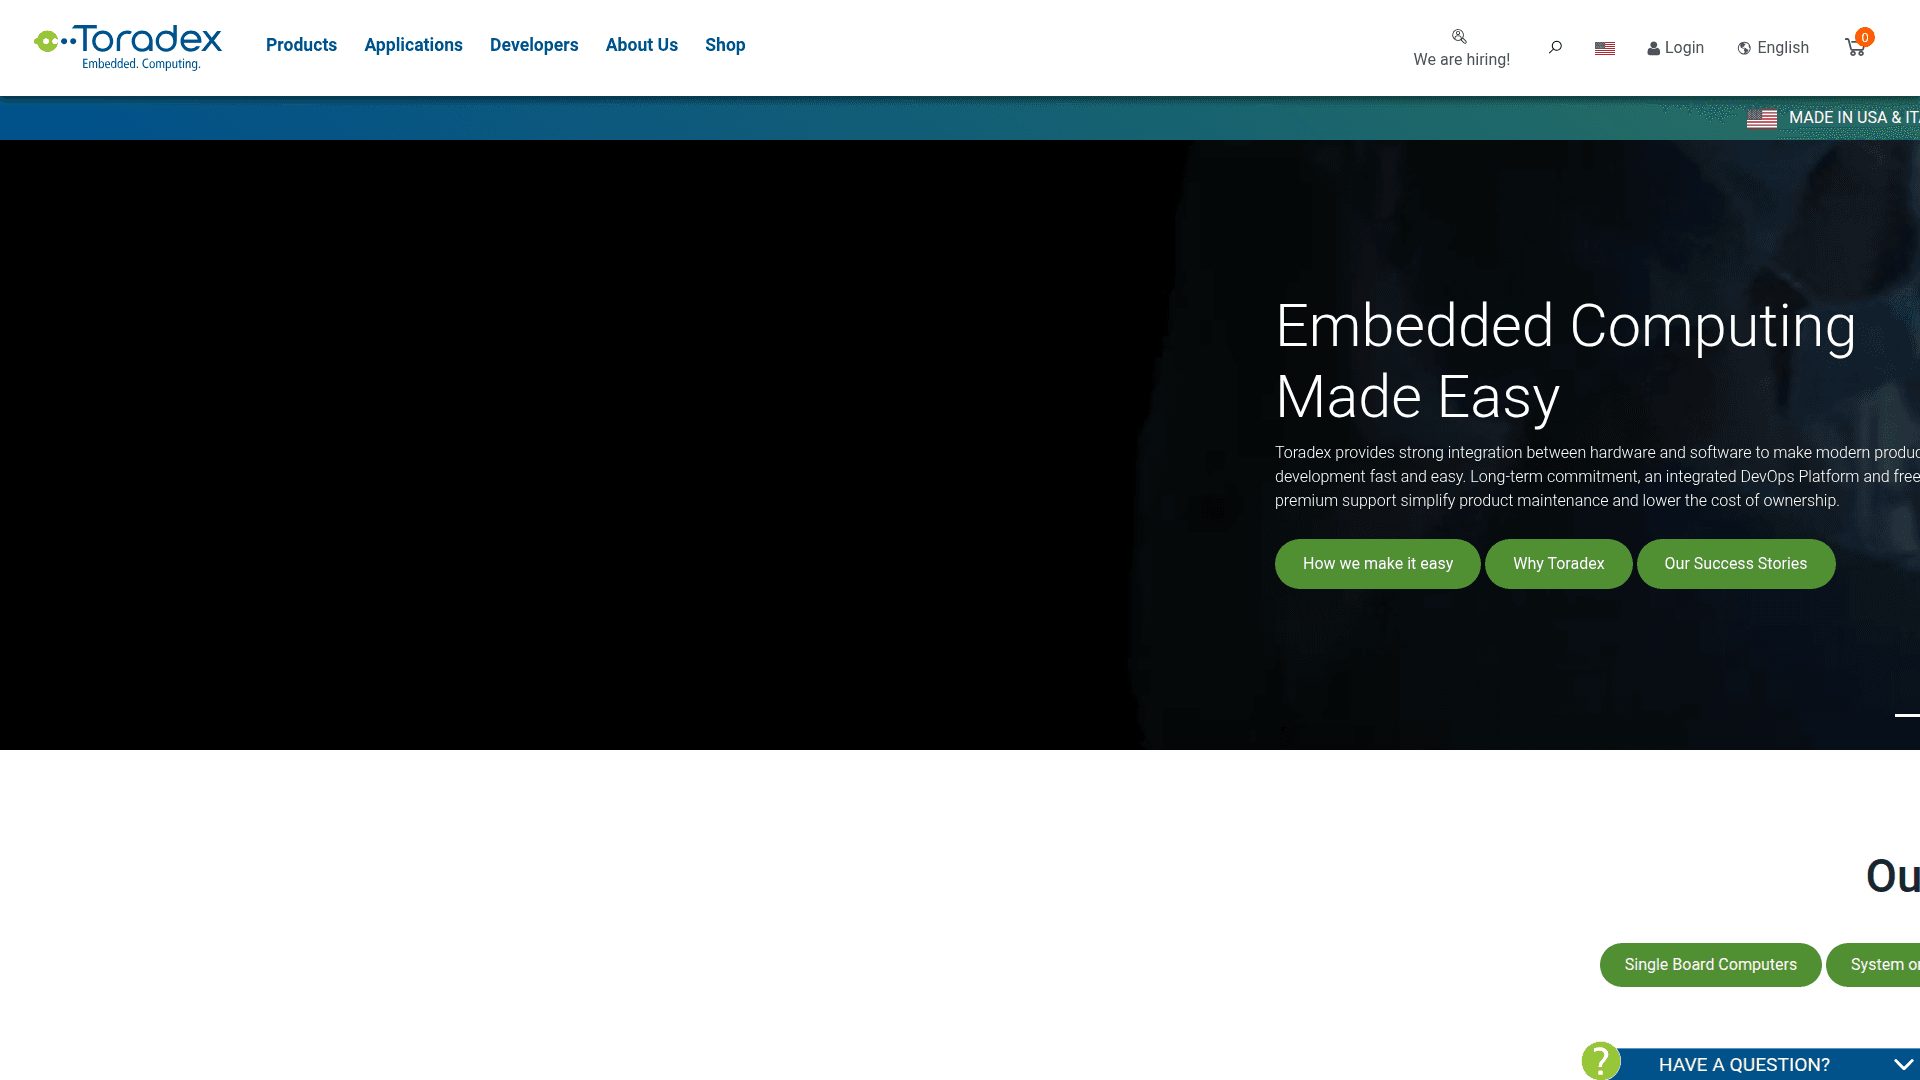
Task: Open the About Us menu
Action: coord(641,45)
